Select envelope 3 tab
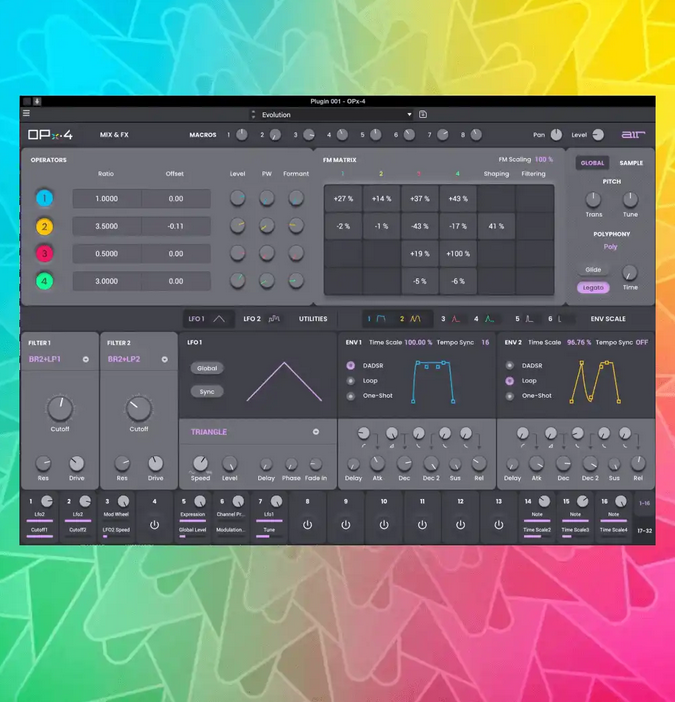The width and height of the screenshot is (675, 702). coord(451,319)
